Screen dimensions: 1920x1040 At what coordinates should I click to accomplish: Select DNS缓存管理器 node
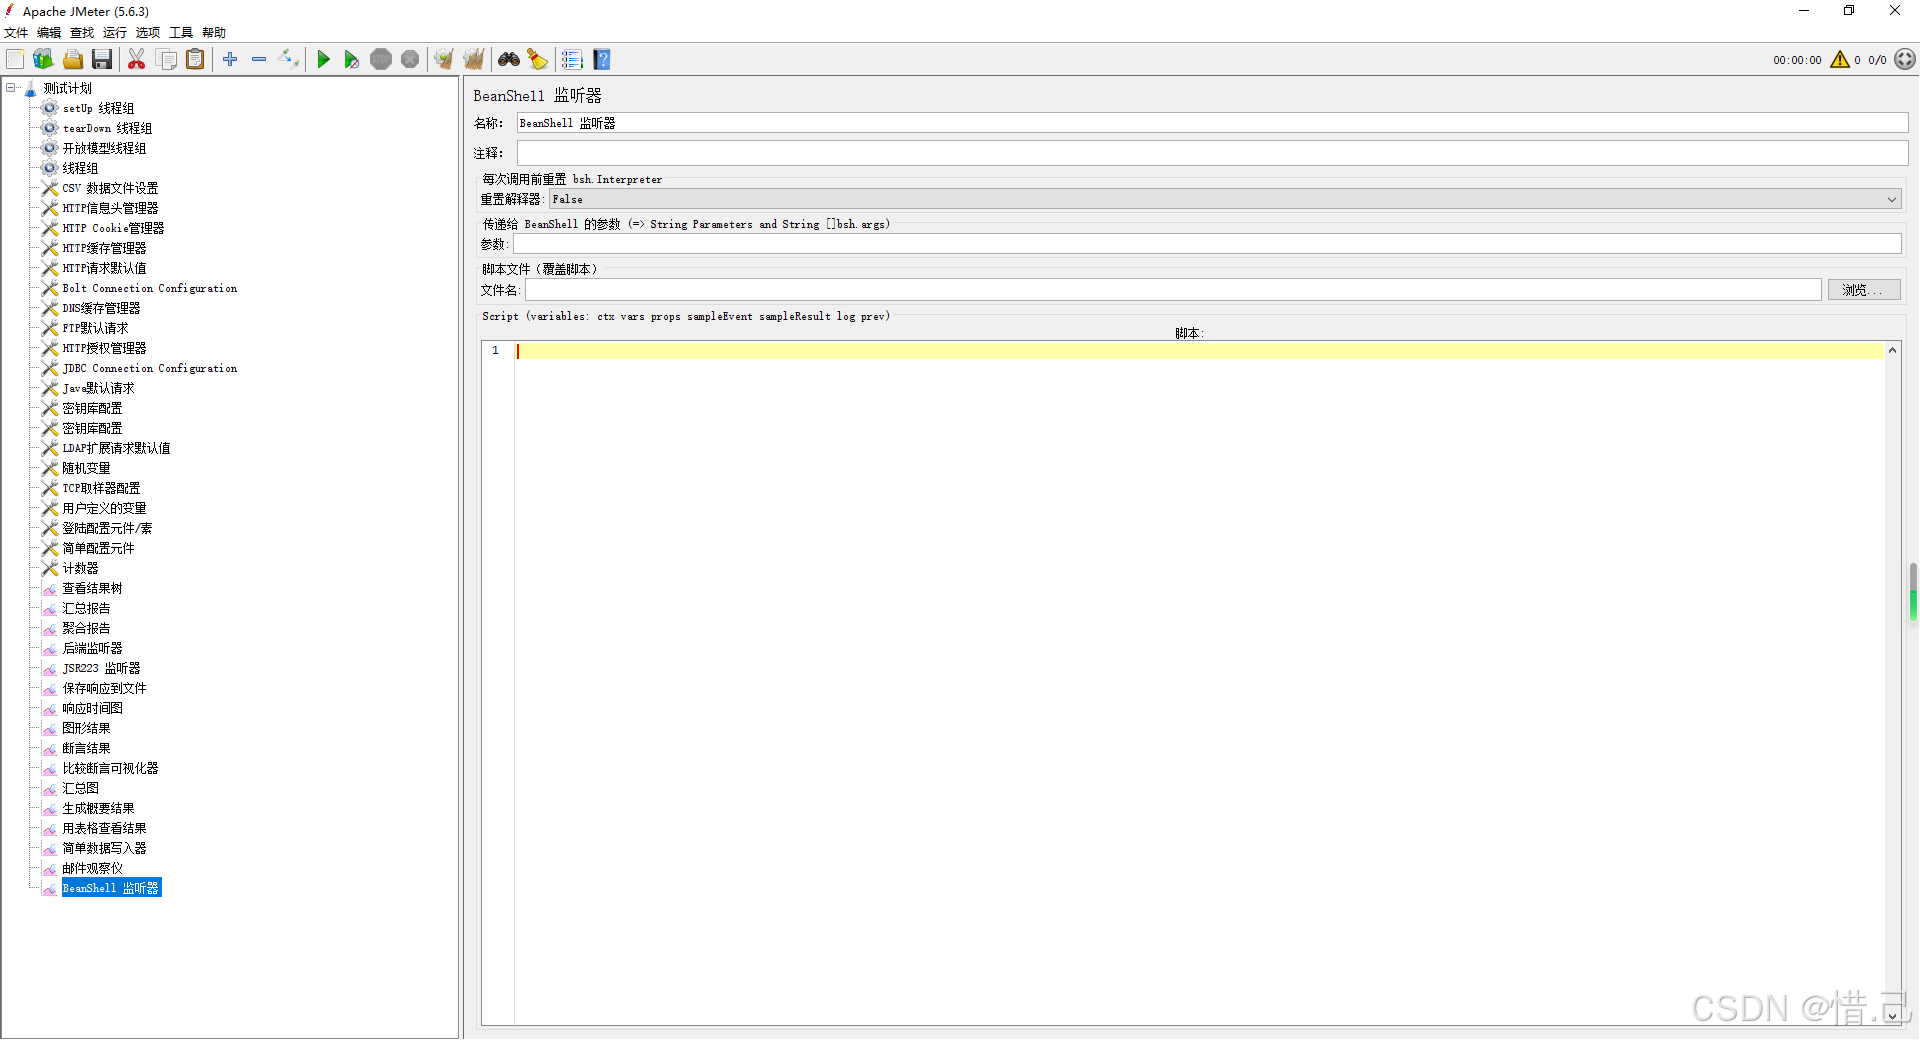101,308
